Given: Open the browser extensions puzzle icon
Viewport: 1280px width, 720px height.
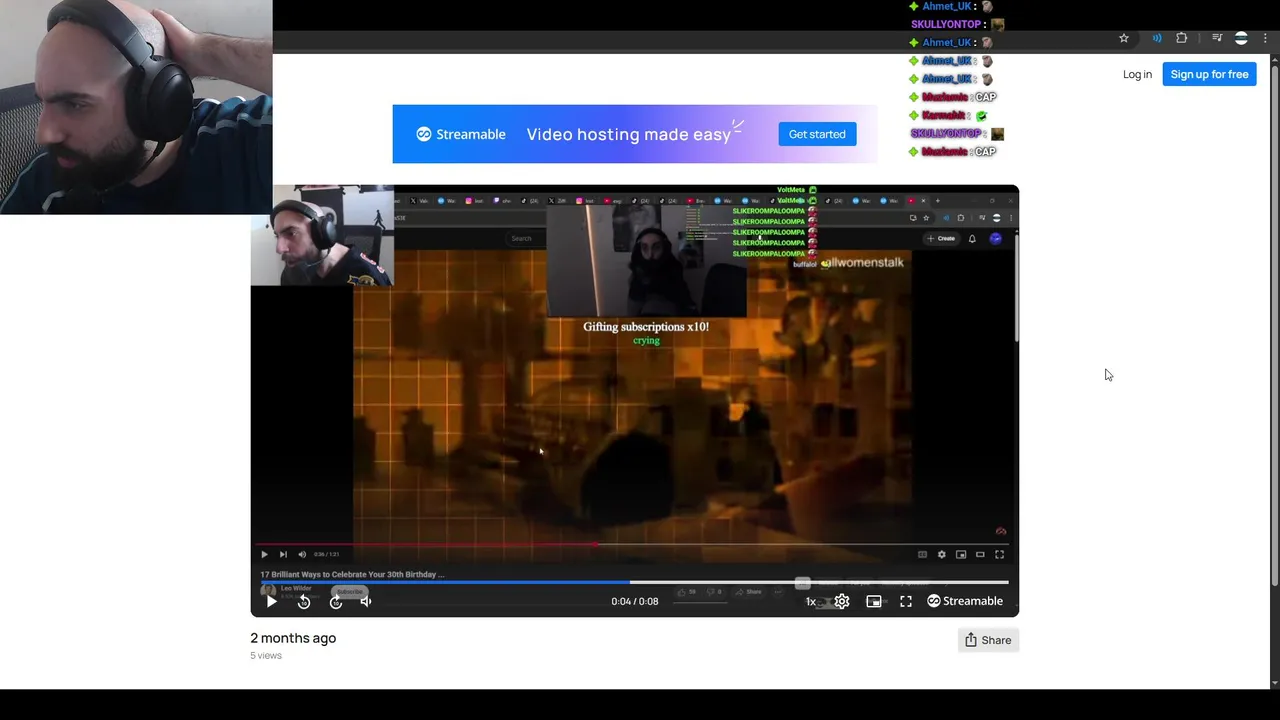Looking at the screenshot, I should tap(1182, 38).
